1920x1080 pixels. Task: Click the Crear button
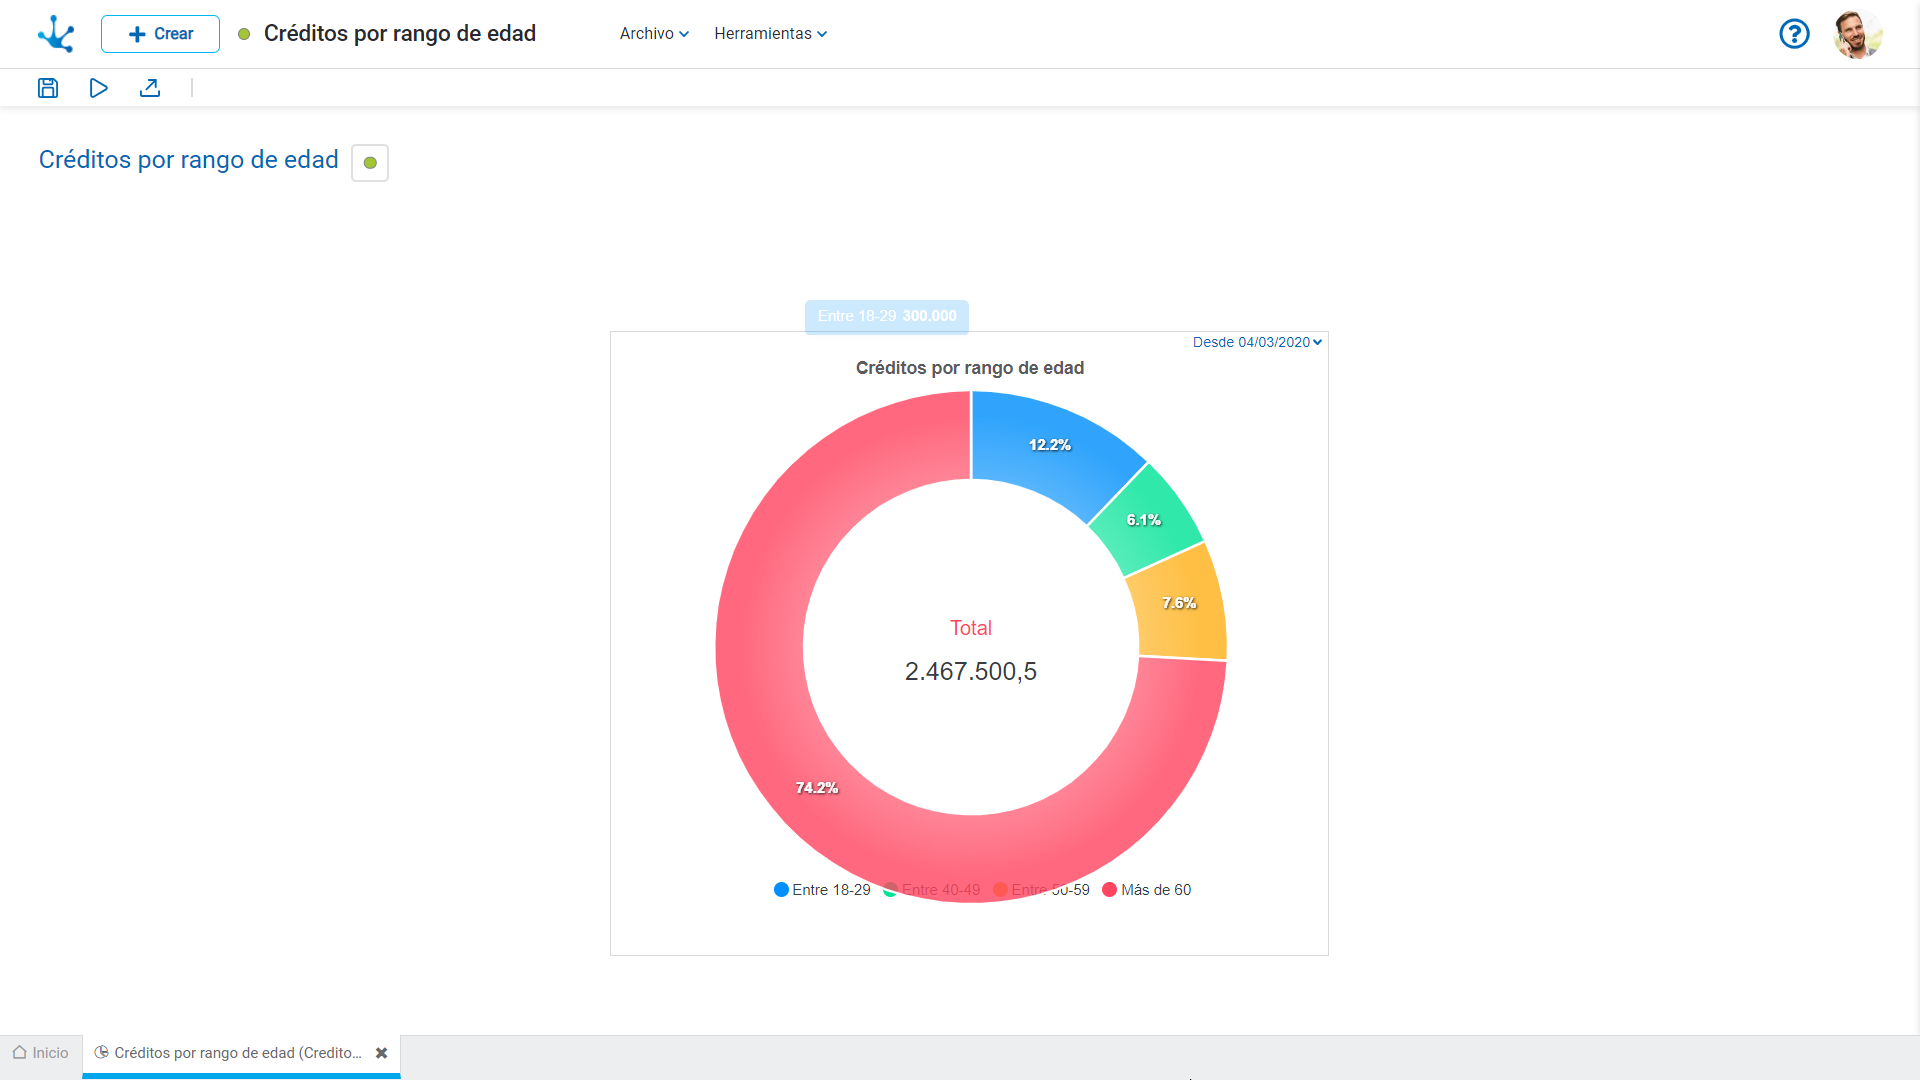pos(160,34)
